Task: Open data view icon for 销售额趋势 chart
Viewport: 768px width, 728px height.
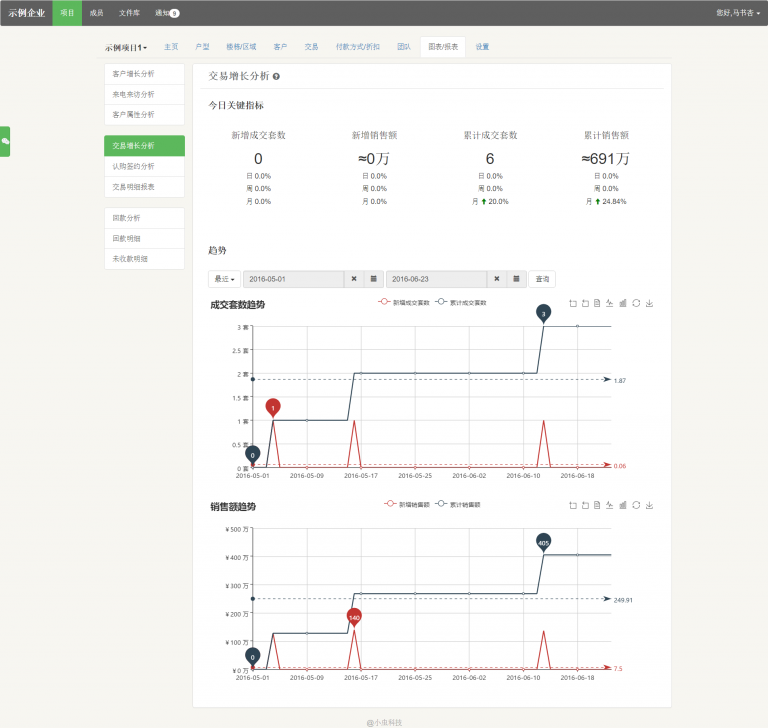Action: [597, 505]
